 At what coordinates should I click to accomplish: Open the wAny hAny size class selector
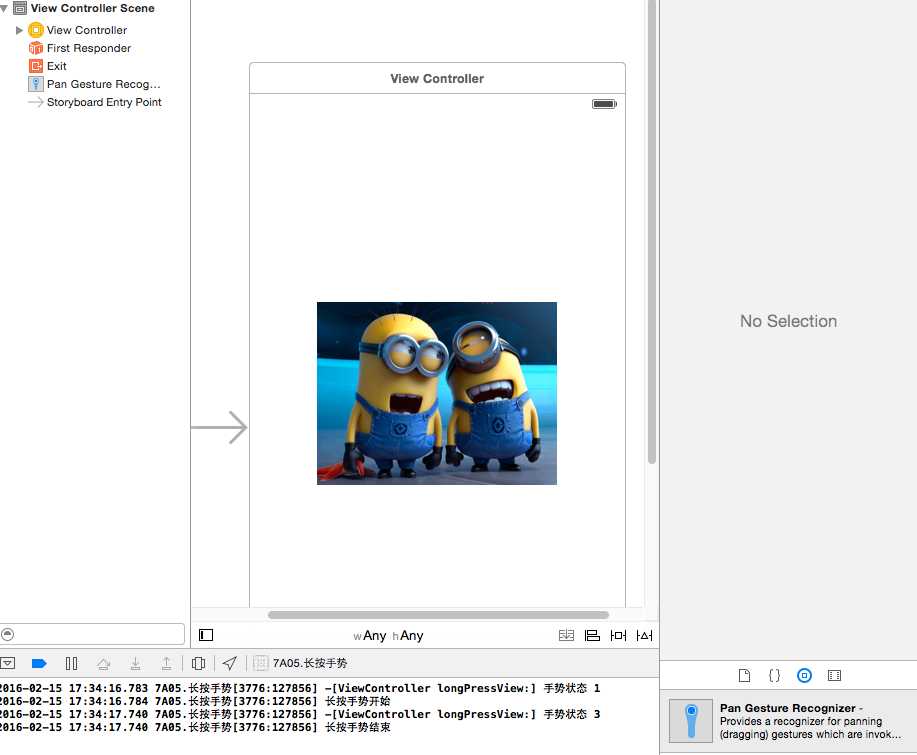point(388,636)
